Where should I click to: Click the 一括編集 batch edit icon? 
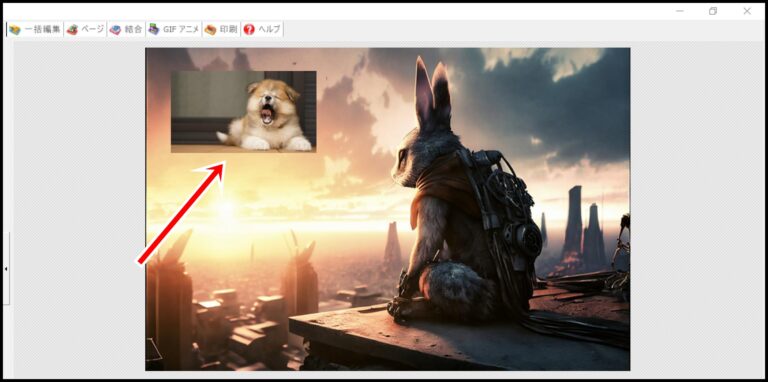pyautogui.click(x=15, y=30)
